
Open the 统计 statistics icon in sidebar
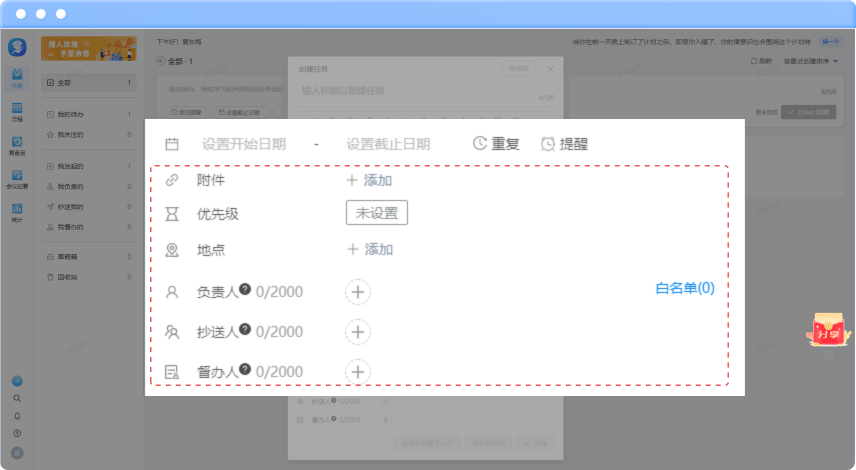click(x=17, y=210)
